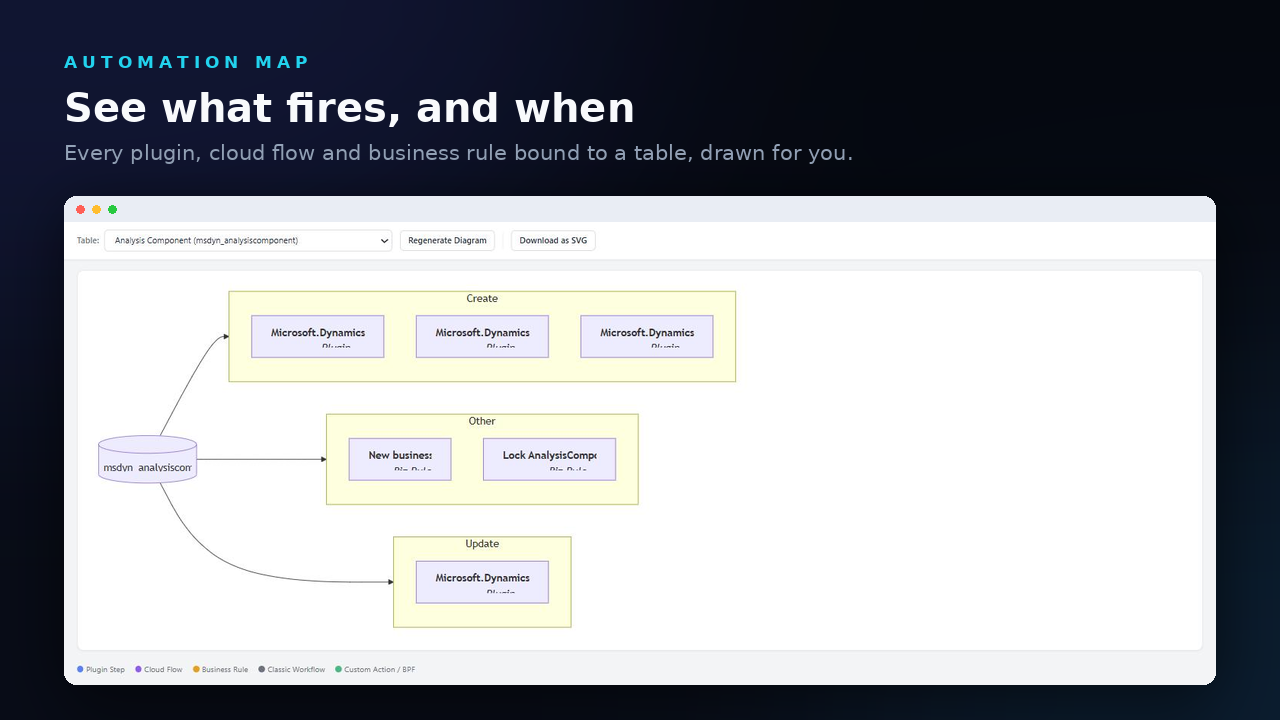Click the subtitle starting "Every plugin, cloud flow"

(x=458, y=153)
